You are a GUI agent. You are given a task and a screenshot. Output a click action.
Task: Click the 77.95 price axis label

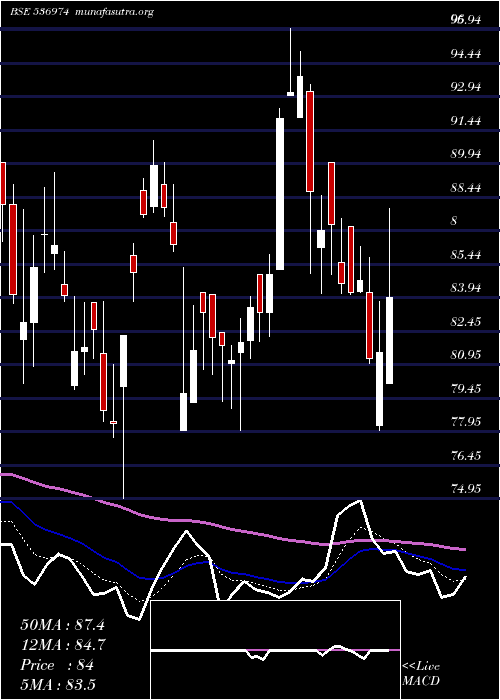tap(466, 422)
